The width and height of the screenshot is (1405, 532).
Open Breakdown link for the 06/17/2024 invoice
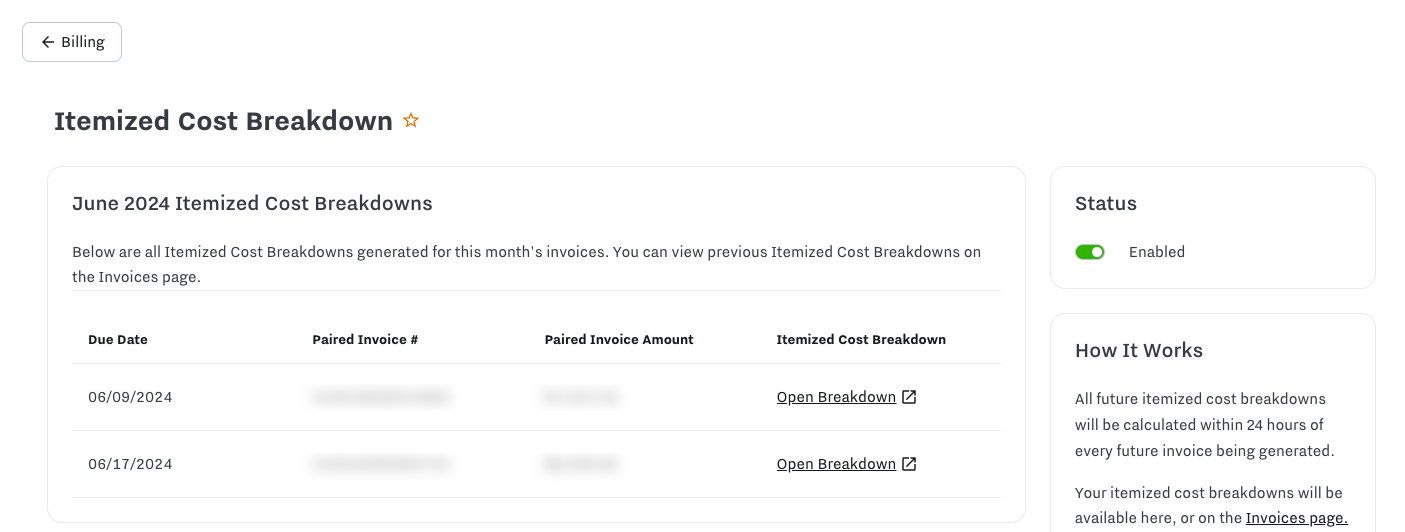pyautogui.click(x=836, y=464)
